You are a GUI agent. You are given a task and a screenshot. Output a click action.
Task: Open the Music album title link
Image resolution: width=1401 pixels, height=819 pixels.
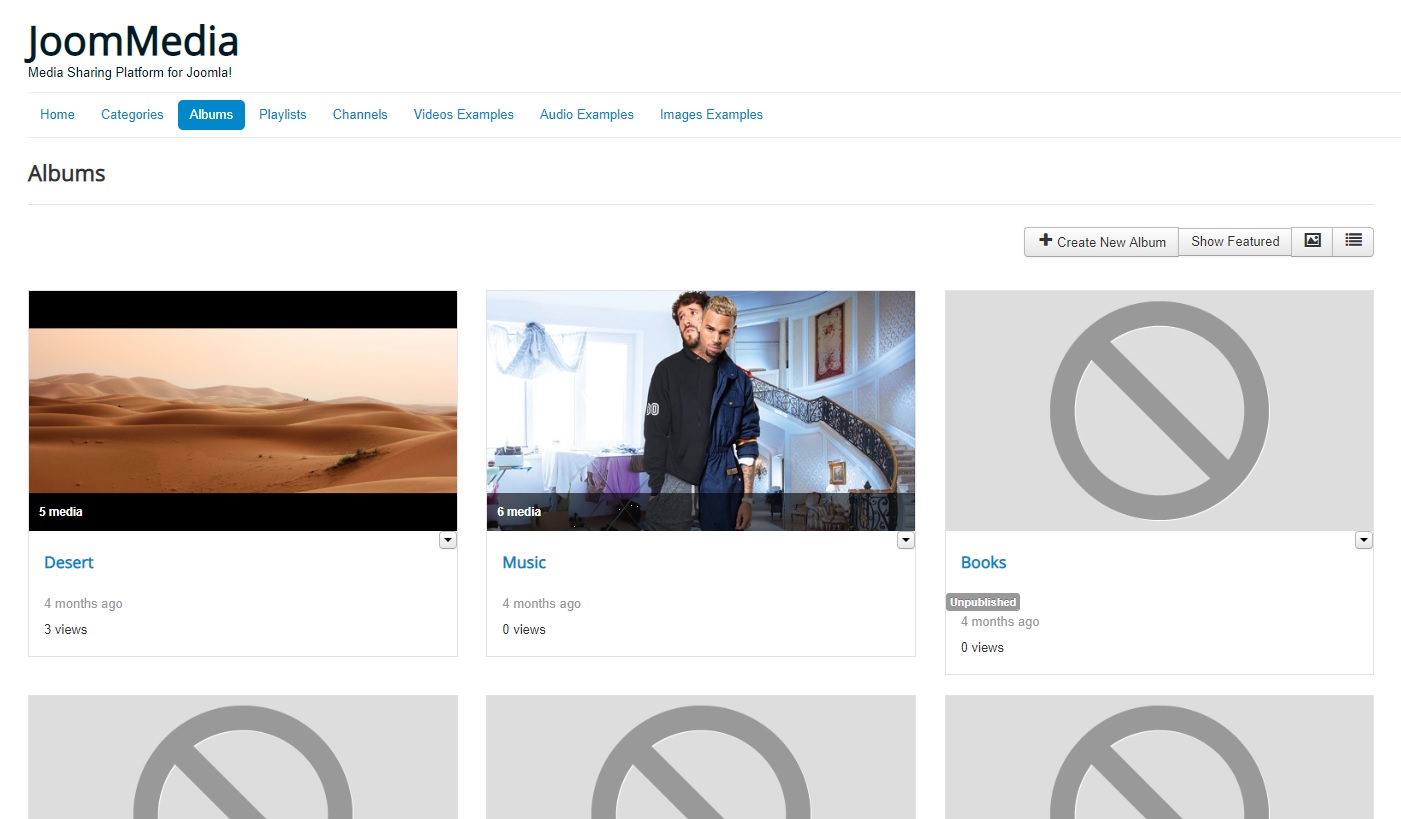click(524, 563)
